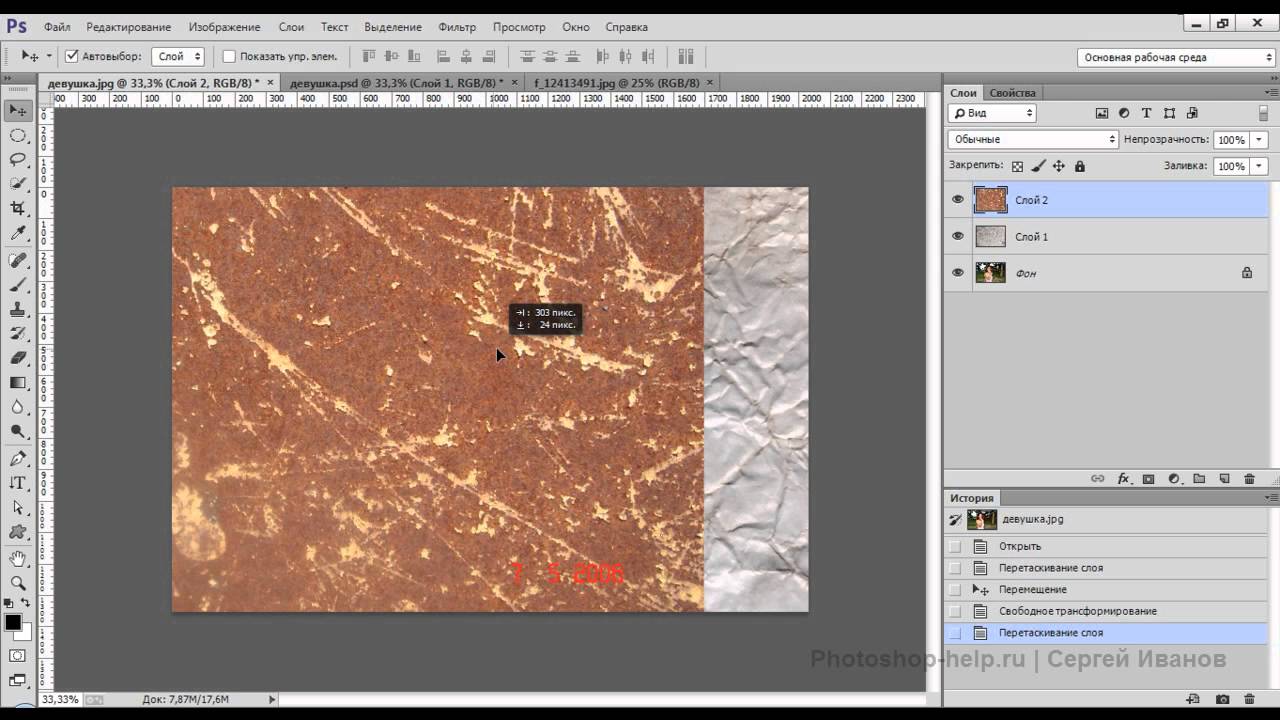This screenshot has height=720, width=1280.
Task: Hide Слой 2 layer visibility
Action: click(958, 200)
